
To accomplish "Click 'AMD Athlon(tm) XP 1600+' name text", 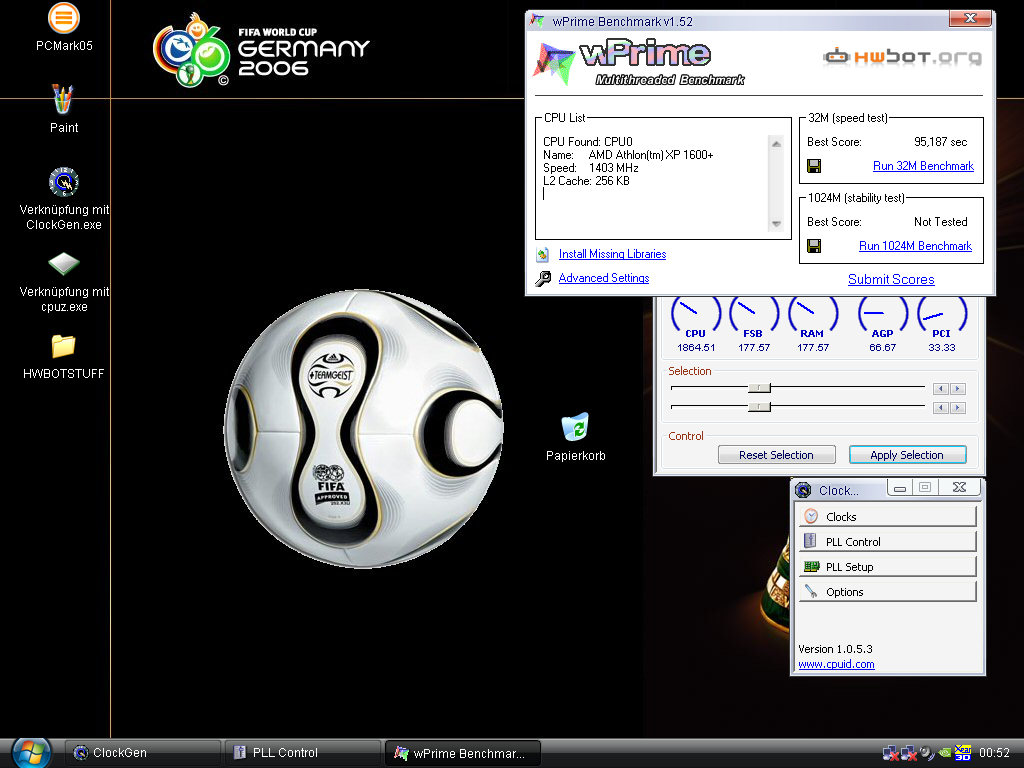I will tap(650, 155).
